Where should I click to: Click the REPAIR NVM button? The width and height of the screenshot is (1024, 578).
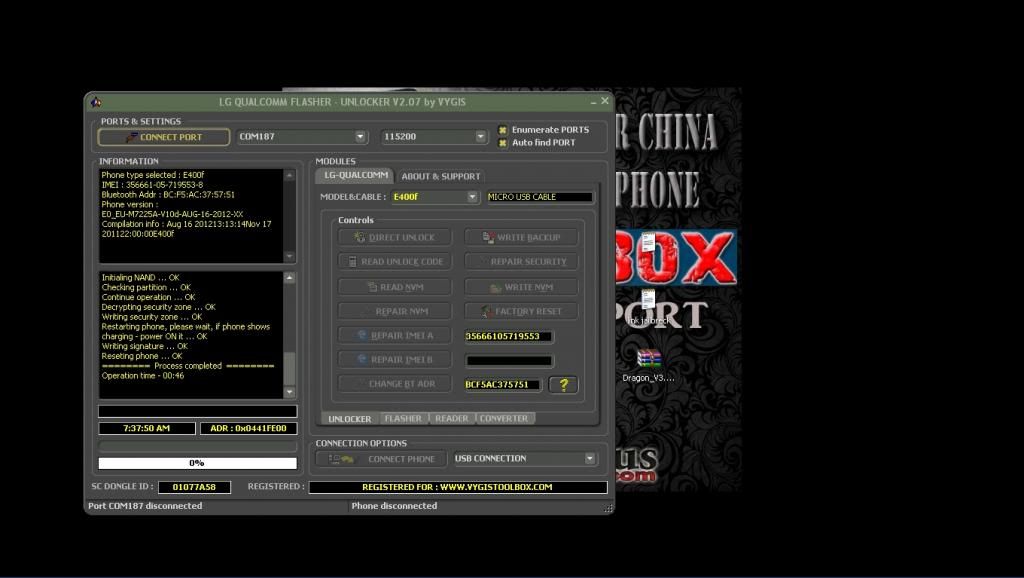[x=394, y=312]
